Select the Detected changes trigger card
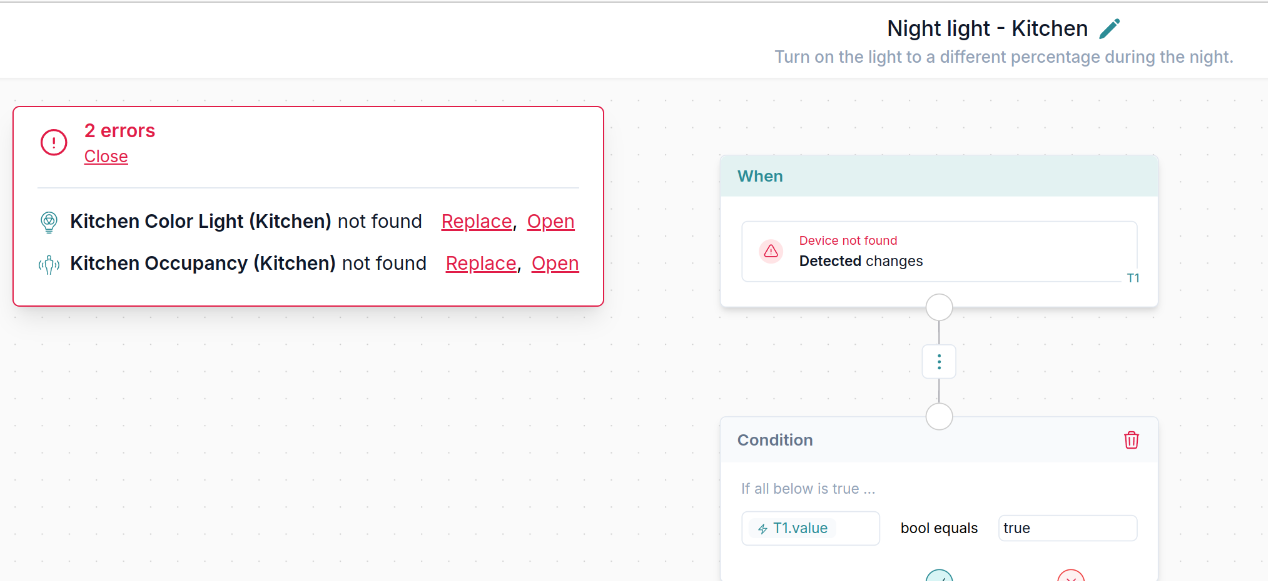Image resolution: width=1268 pixels, height=581 pixels. [x=938, y=251]
